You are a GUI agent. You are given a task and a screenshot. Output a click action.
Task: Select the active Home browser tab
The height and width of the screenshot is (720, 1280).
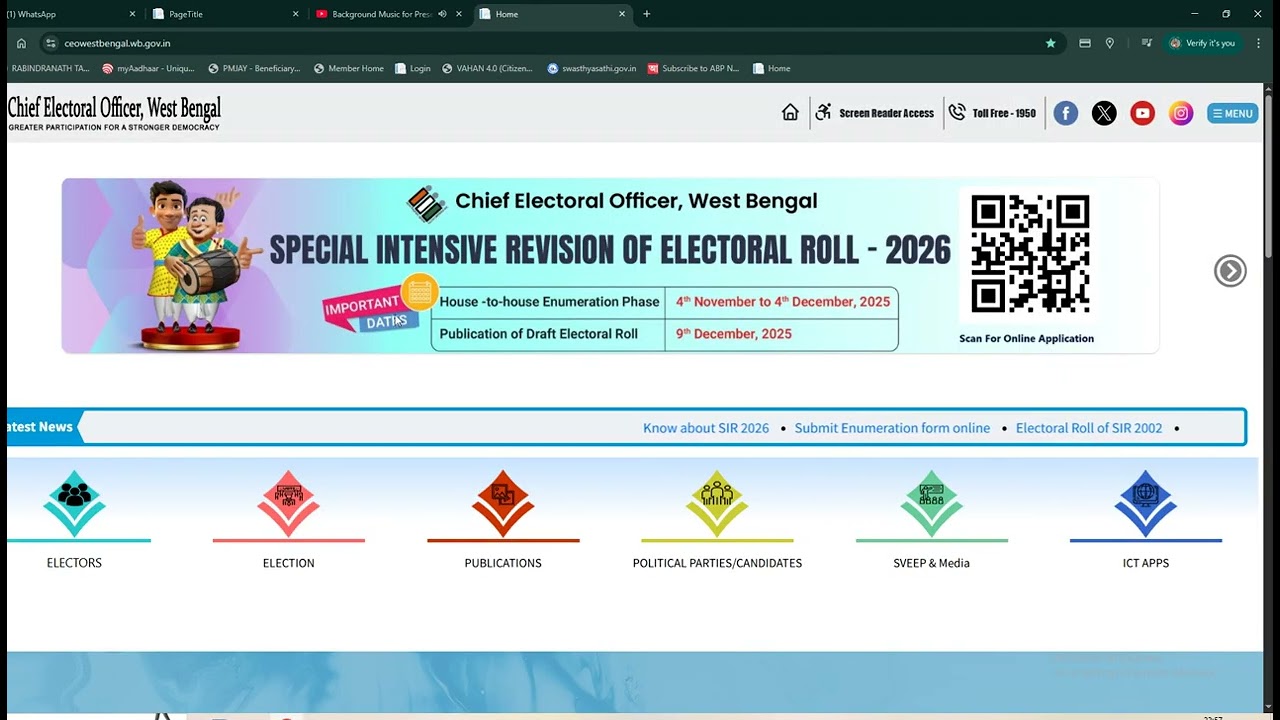pos(552,14)
